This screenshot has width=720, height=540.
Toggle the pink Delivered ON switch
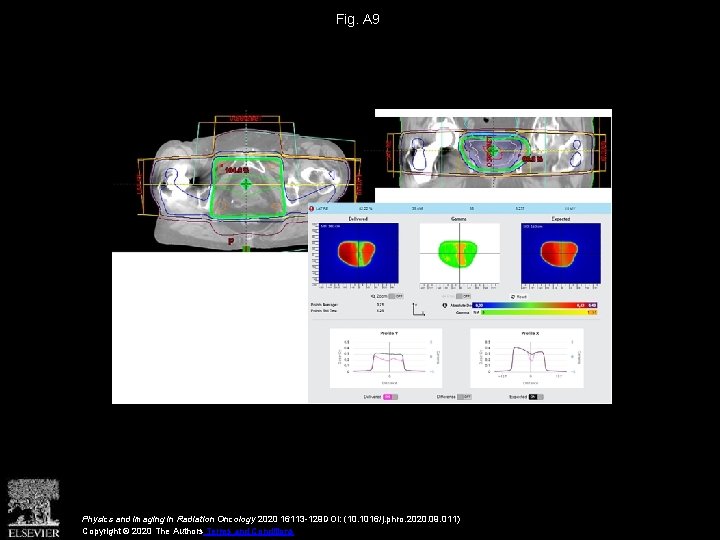[390, 397]
